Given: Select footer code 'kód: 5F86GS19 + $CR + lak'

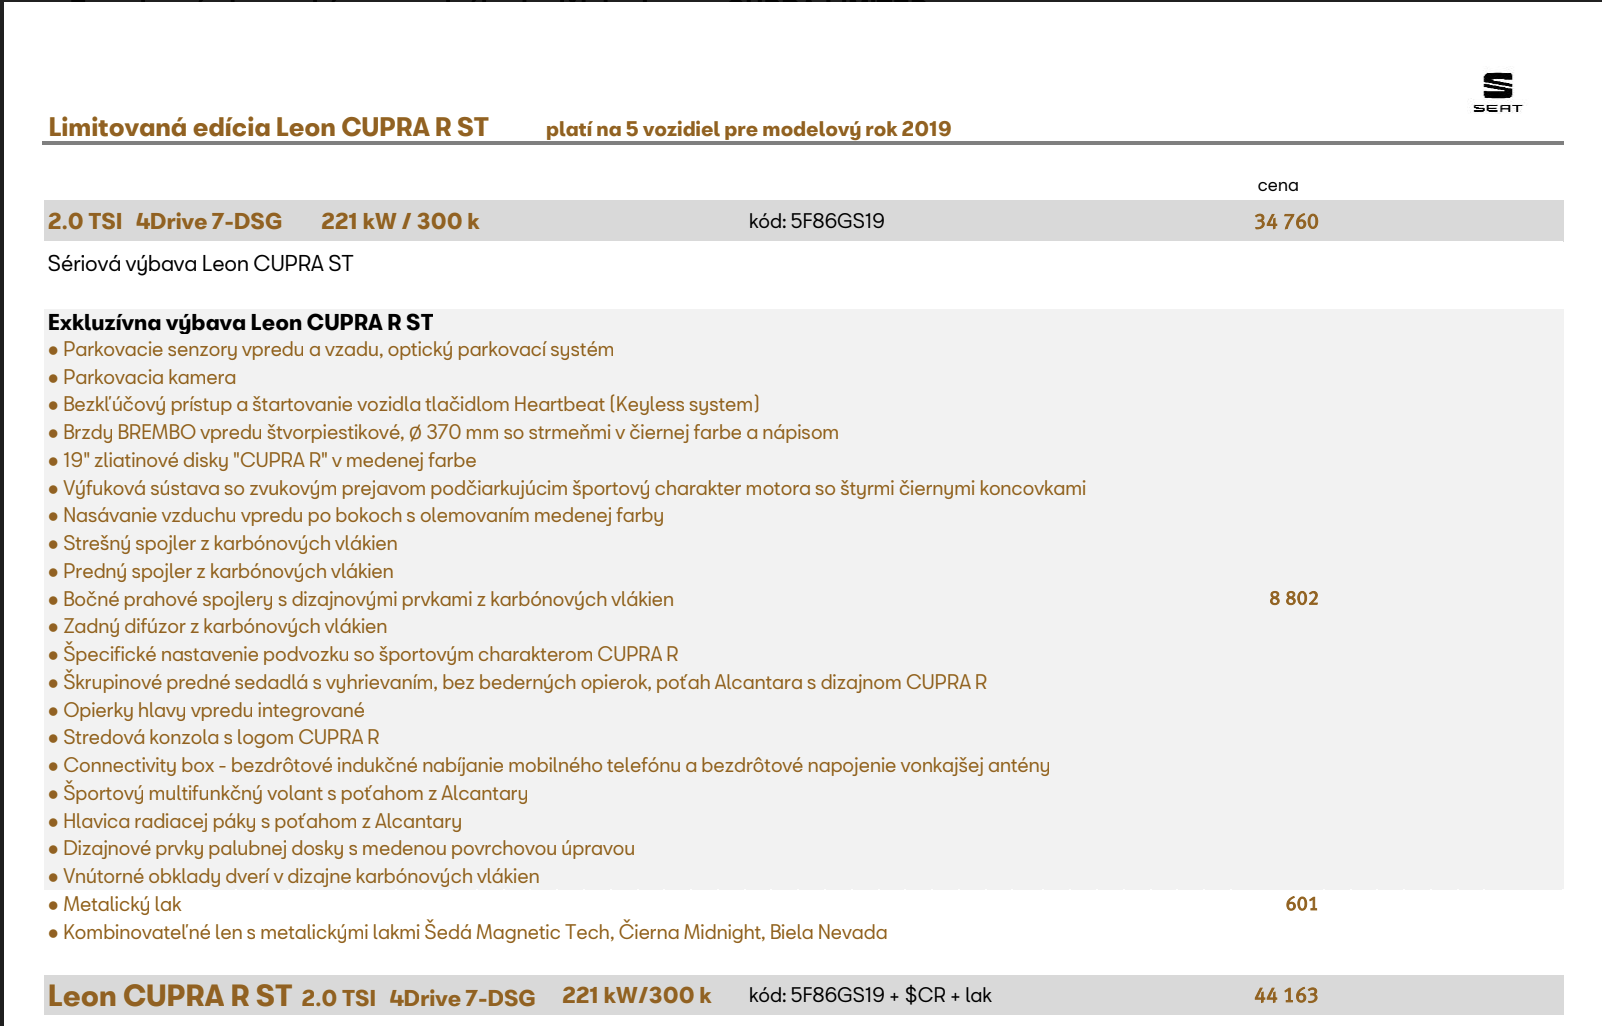Looking at the screenshot, I should click(870, 995).
